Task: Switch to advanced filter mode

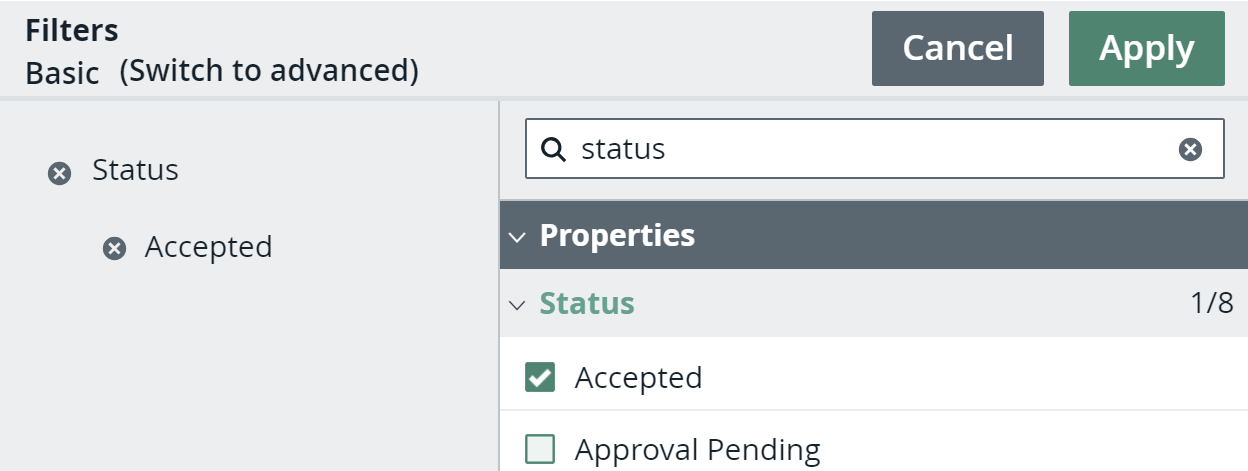Action: [x=268, y=71]
